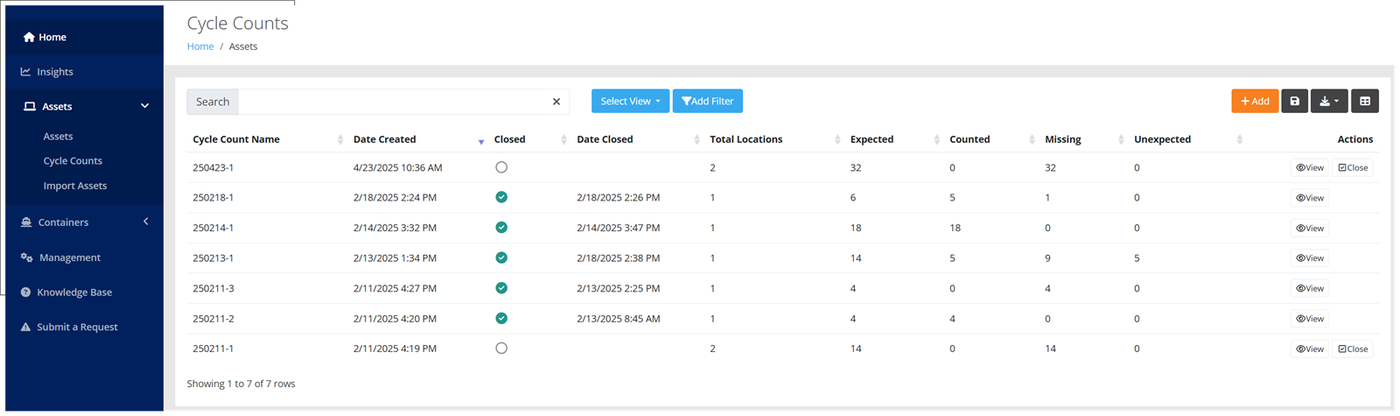Click date closed 2/14/2025 3:47 PM
Viewport: 1400px width, 416px height.
(x=618, y=228)
